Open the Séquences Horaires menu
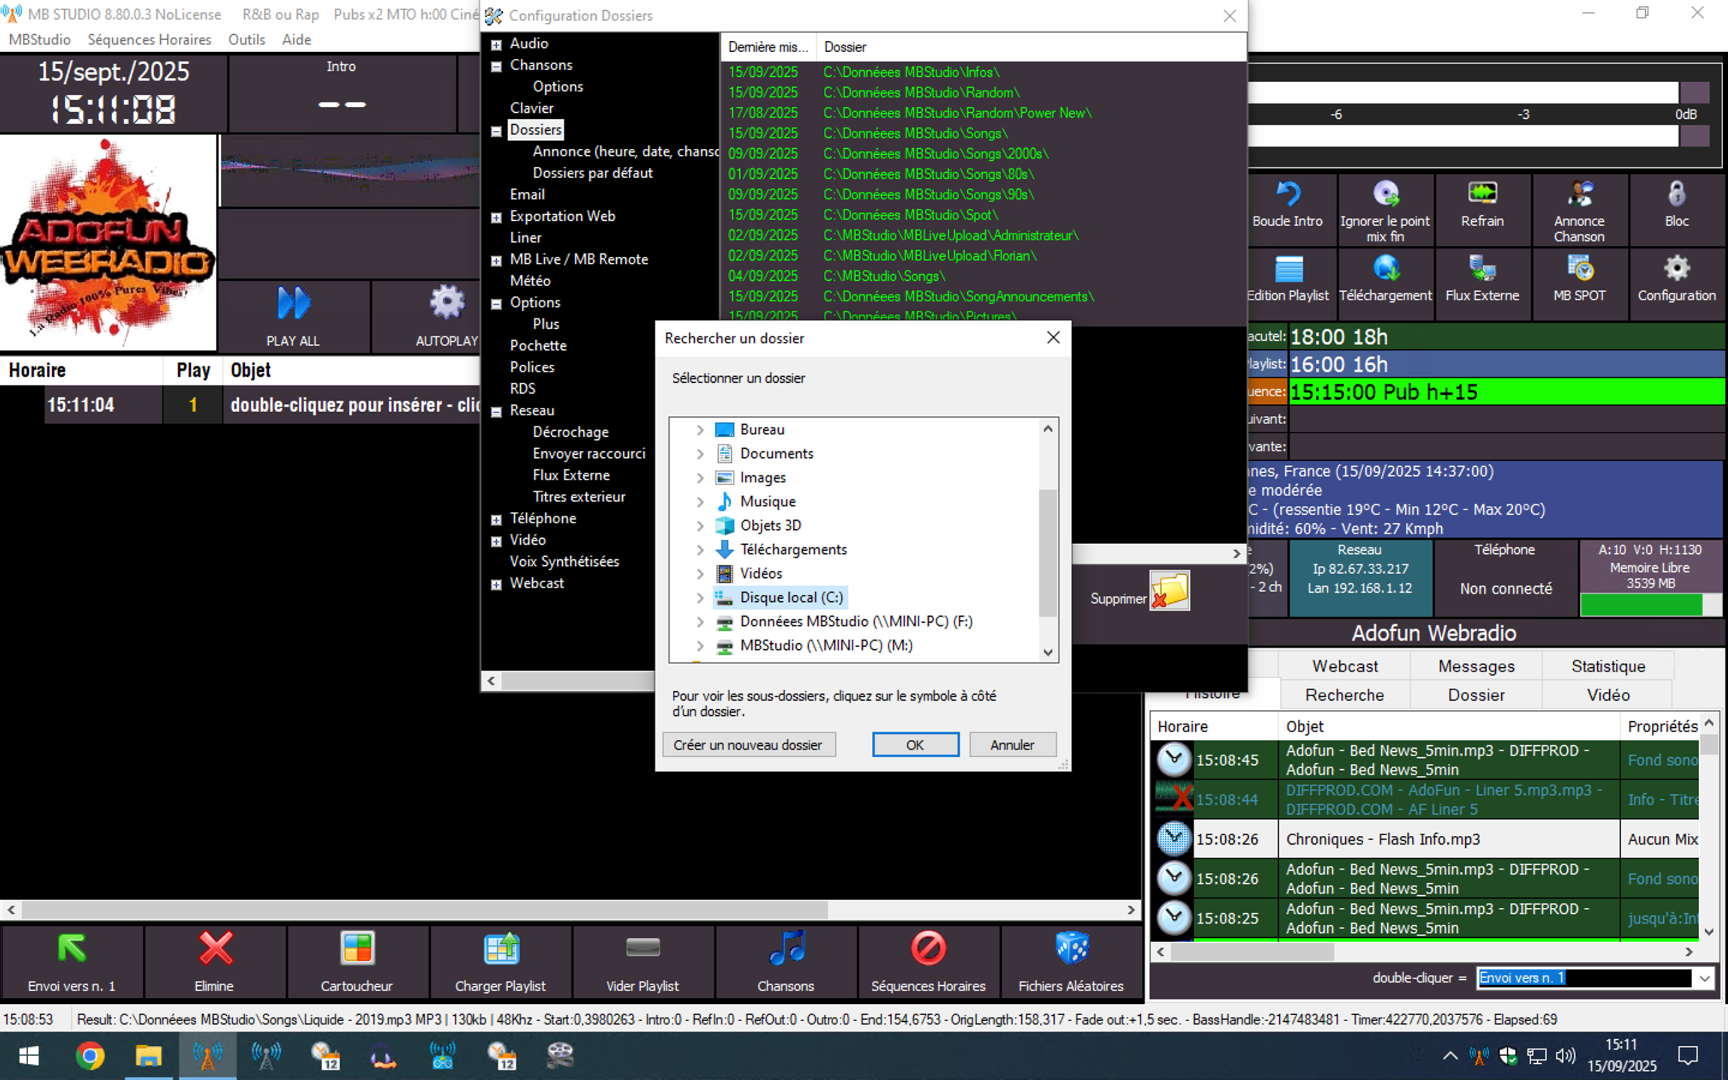Viewport: 1728px width, 1080px height. (149, 40)
